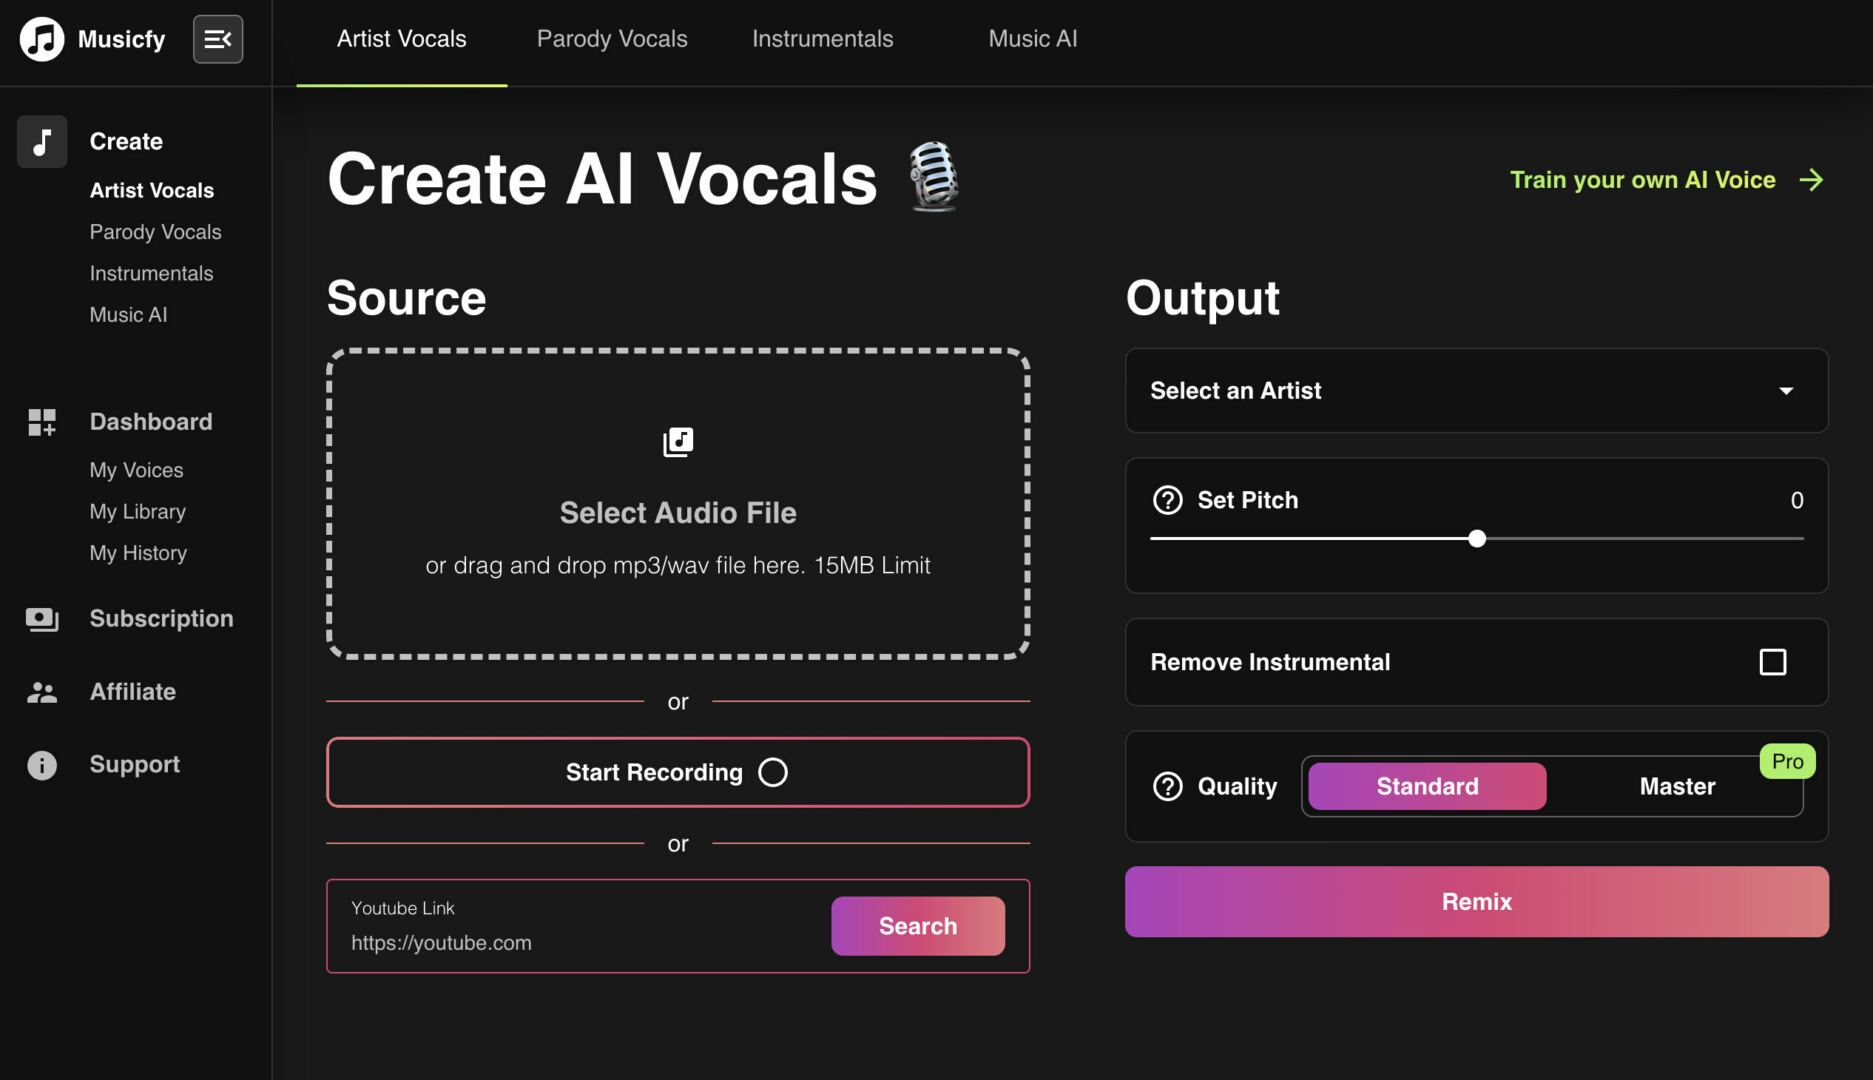Click the Set Pitch help icon
This screenshot has width=1873, height=1080.
pyautogui.click(x=1168, y=500)
